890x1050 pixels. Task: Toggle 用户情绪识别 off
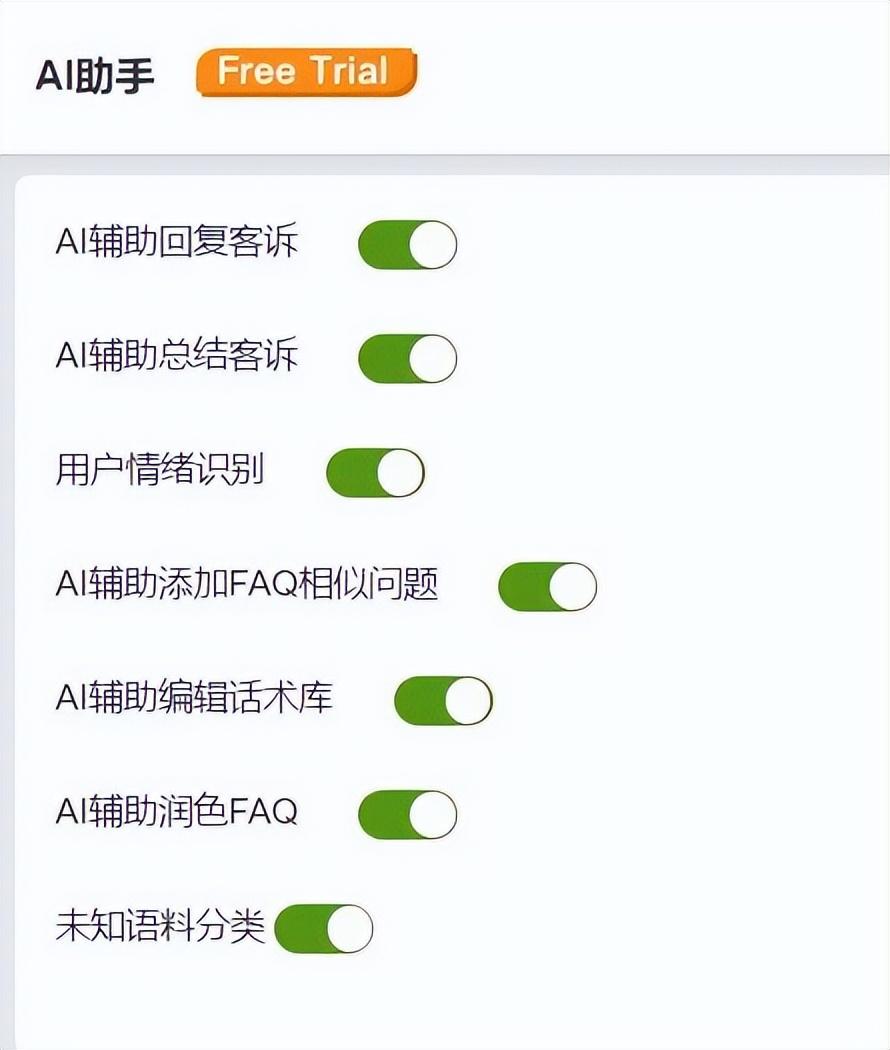(x=375, y=473)
